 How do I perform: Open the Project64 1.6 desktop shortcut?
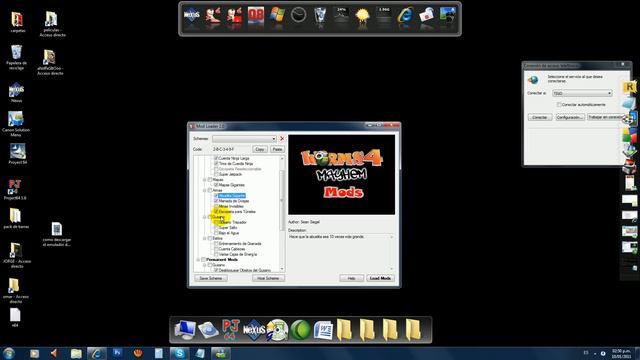point(15,187)
